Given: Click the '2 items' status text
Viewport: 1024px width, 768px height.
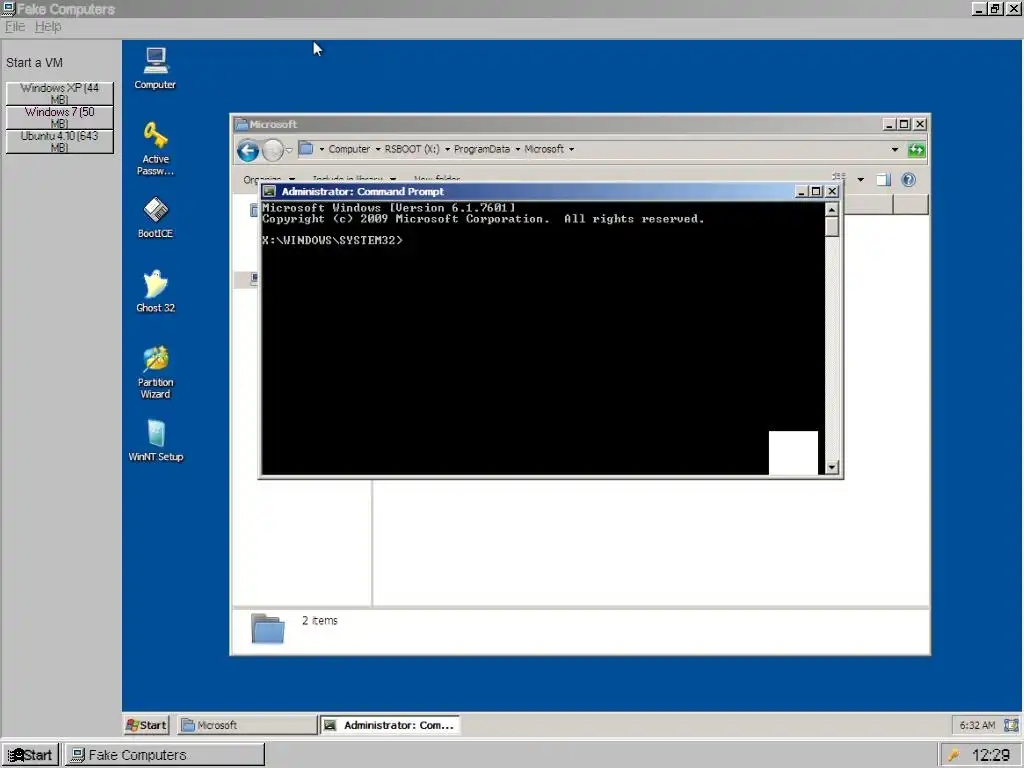Looking at the screenshot, I should pos(319,620).
